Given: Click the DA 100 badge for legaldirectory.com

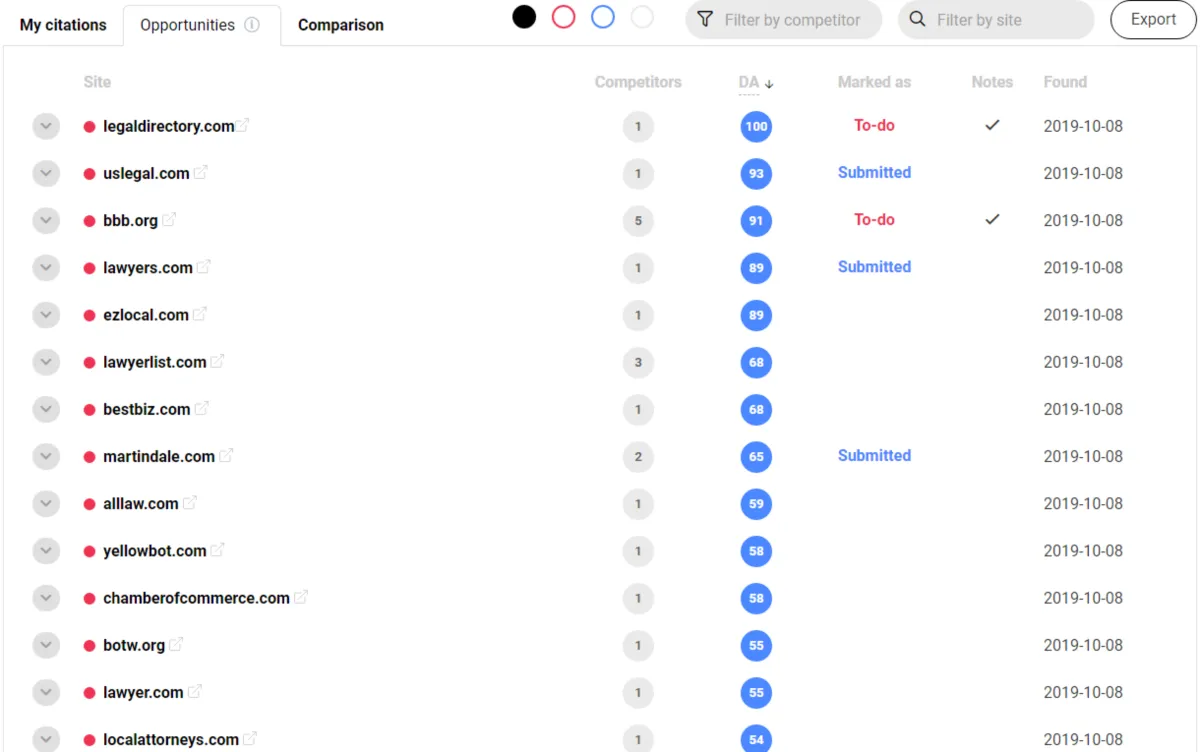Looking at the screenshot, I should [756, 126].
